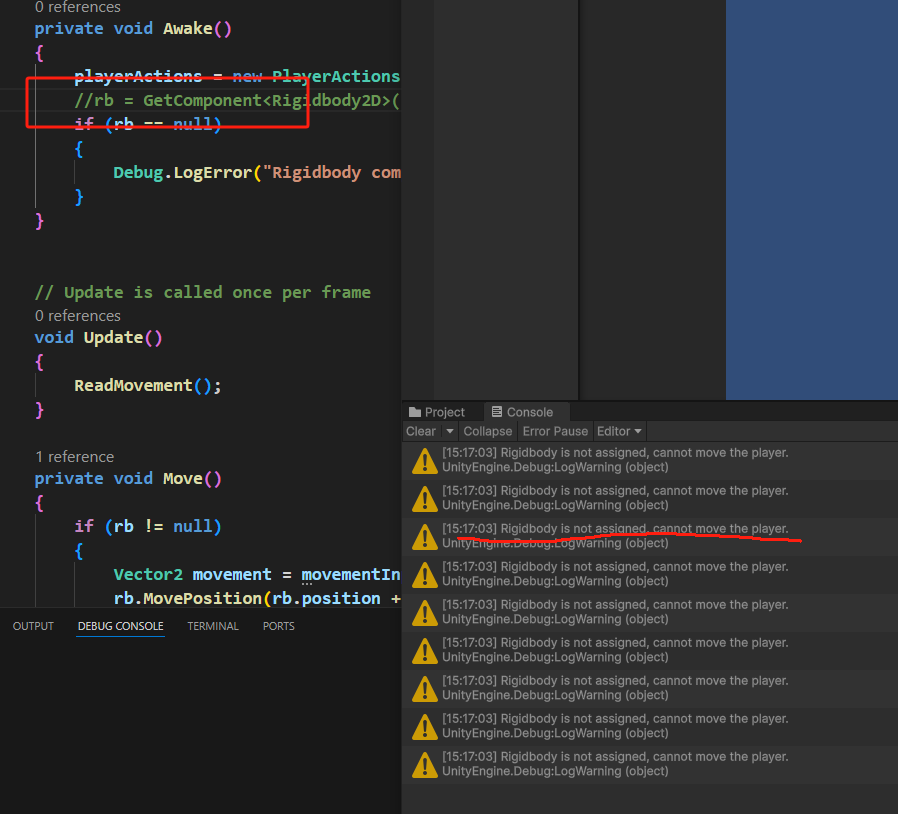The image size is (898, 814).
Task: Click the warning icon of the second log entry
Action: click(x=424, y=498)
